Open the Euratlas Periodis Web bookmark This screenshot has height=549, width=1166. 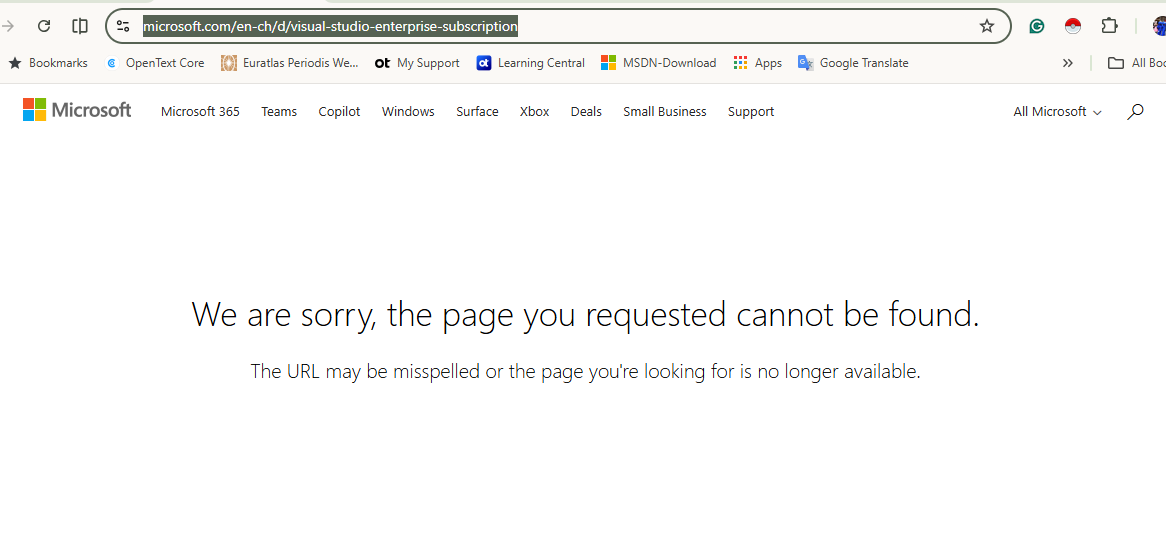[290, 63]
